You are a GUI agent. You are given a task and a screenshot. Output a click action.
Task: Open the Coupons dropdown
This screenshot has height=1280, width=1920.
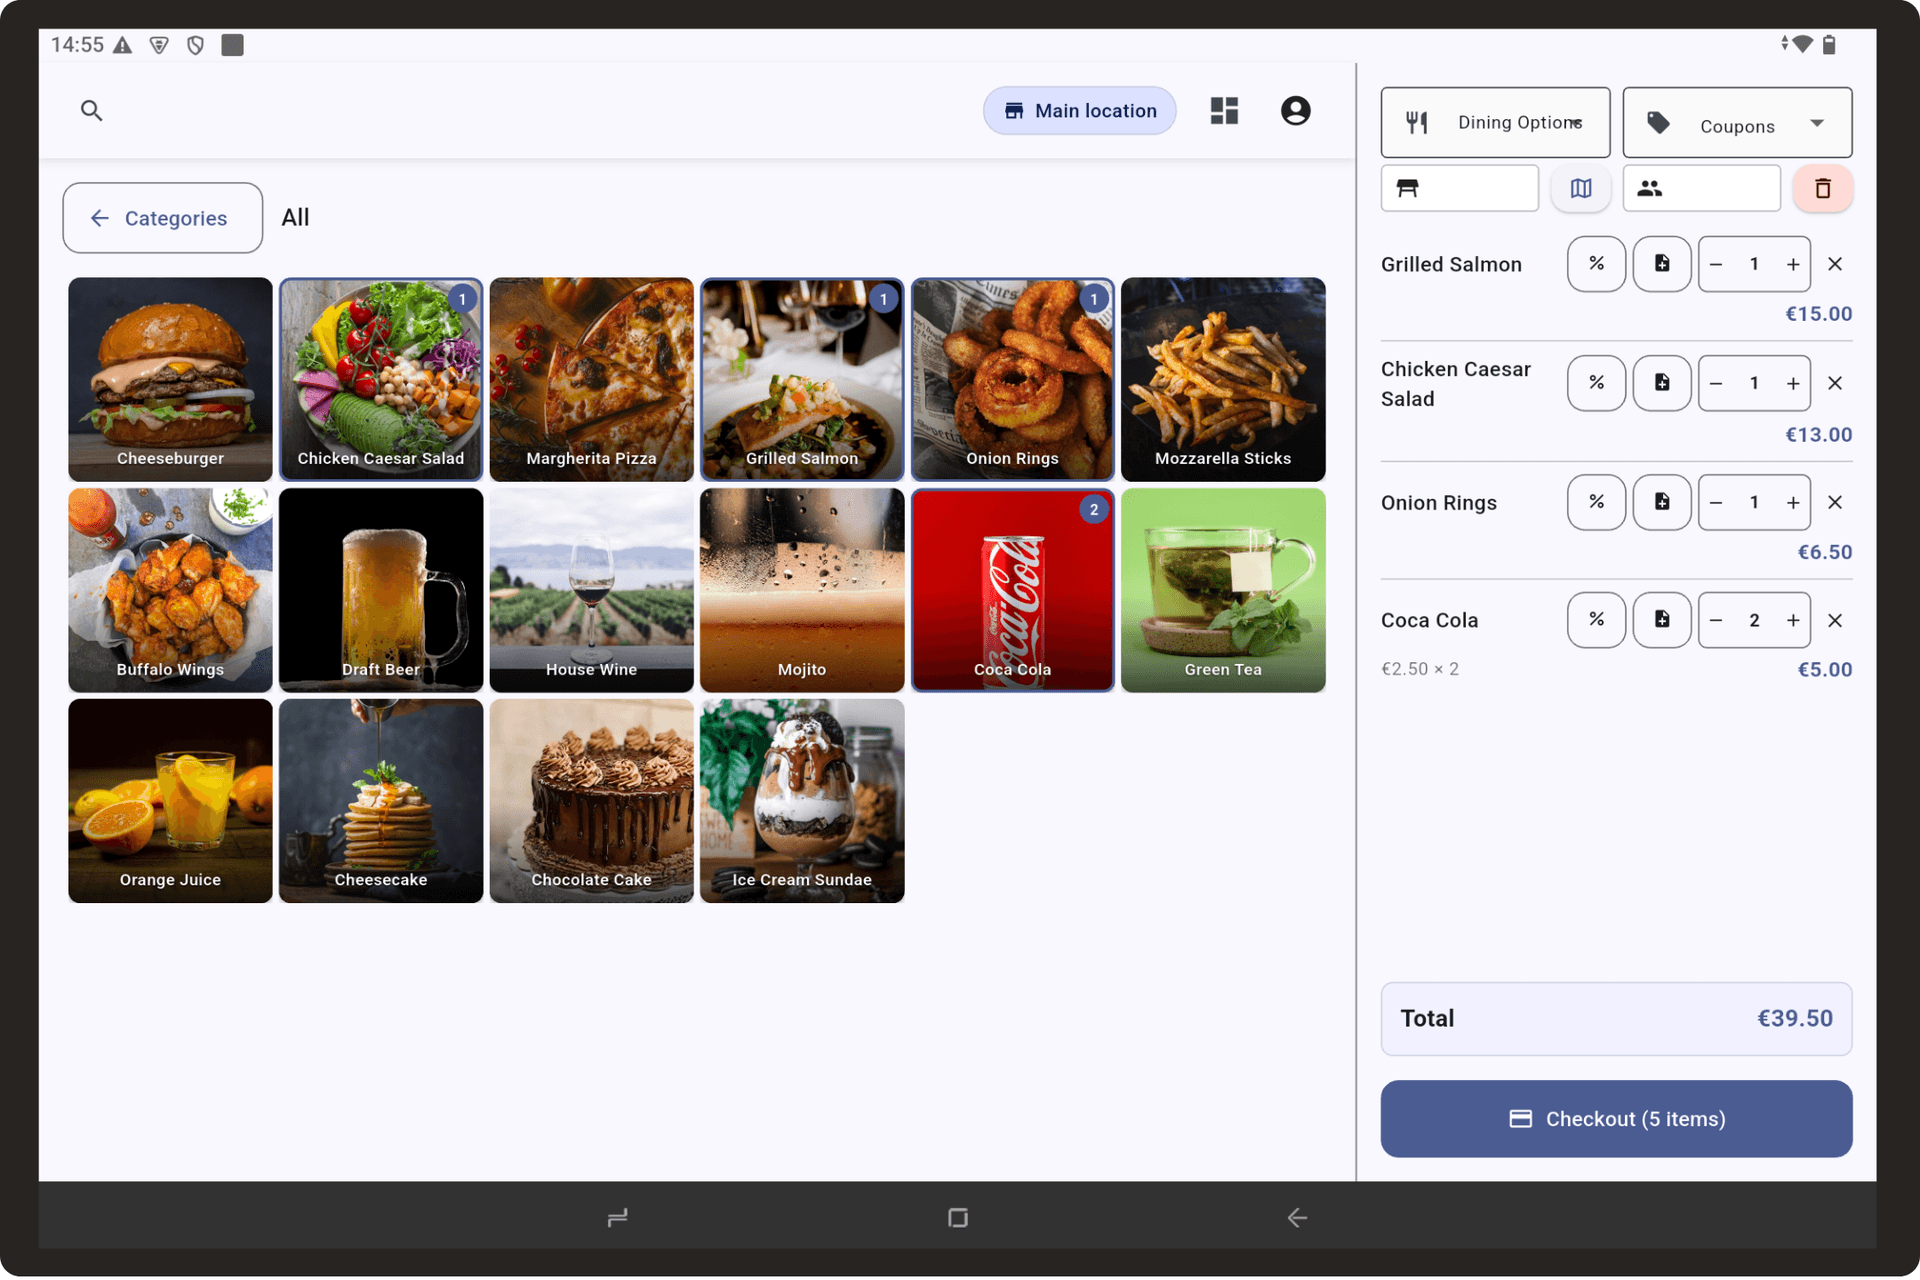(x=1737, y=122)
